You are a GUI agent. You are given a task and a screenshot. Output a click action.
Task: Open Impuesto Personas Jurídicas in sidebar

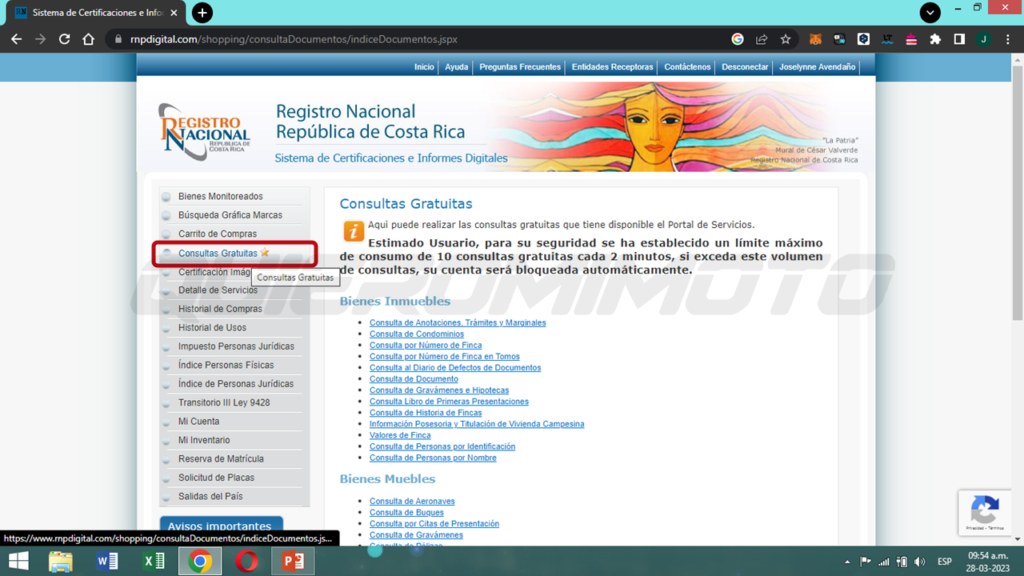[x=236, y=346]
